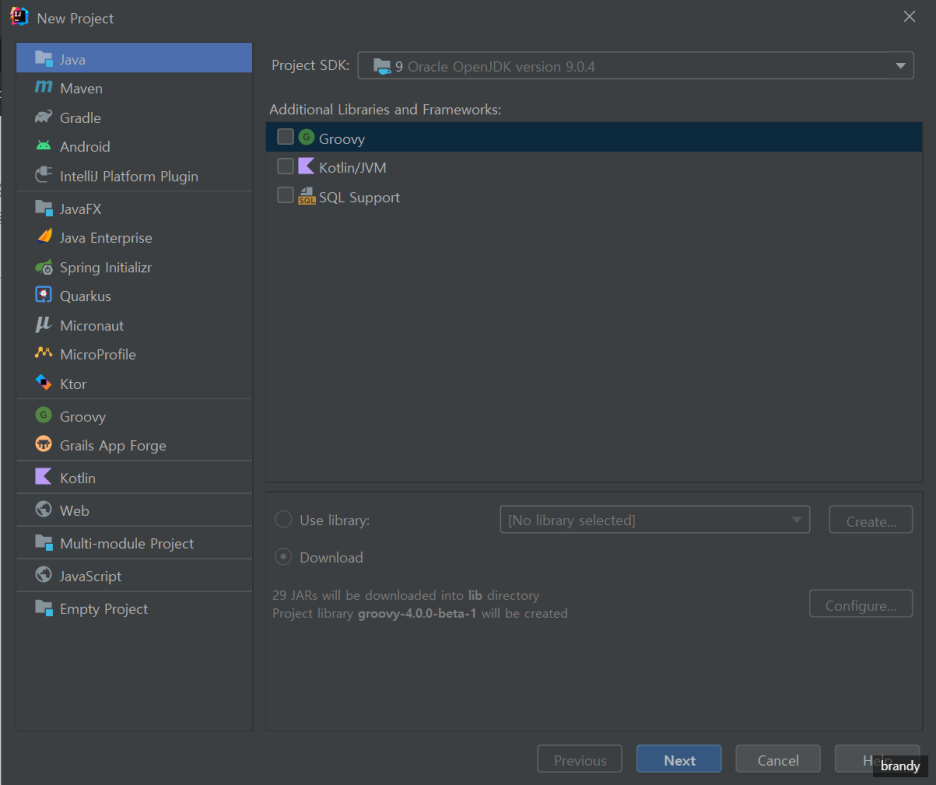Select IntelliJ Platform Plugin entry
The width and height of the screenshot is (936, 785).
pyautogui.click(x=134, y=176)
